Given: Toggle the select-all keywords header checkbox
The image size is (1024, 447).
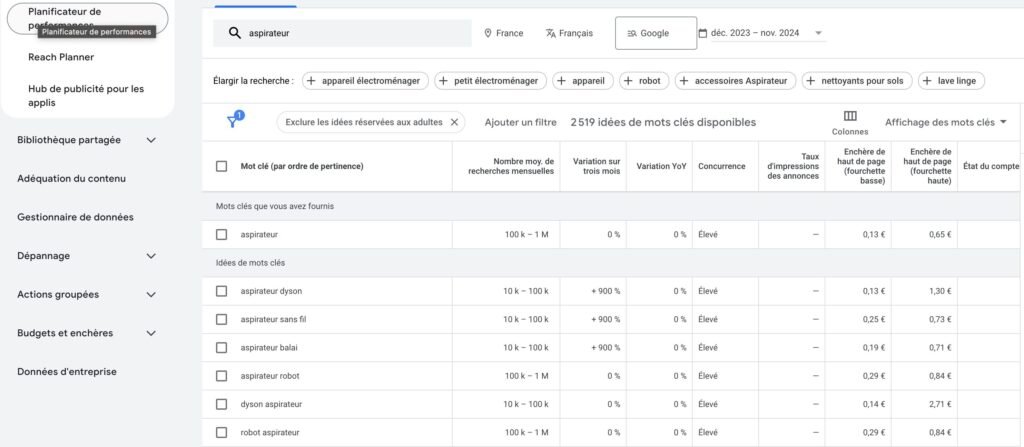Looking at the screenshot, I should point(221,167).
